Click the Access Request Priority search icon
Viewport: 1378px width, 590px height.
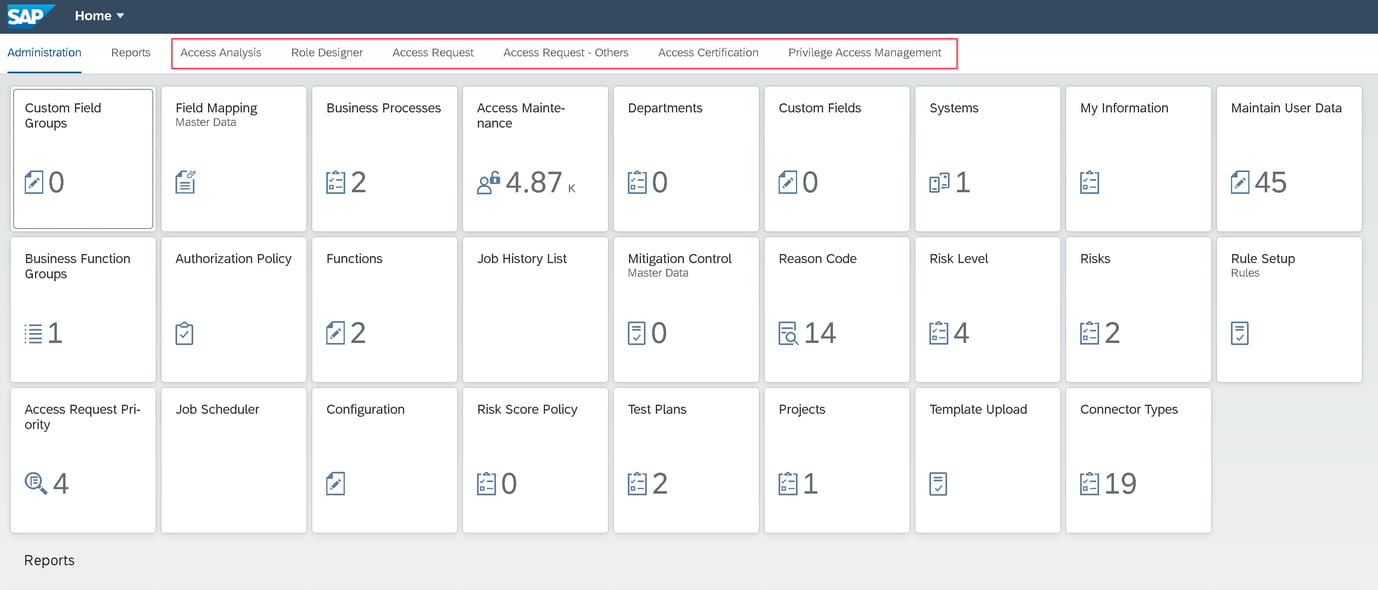coord(35,483)
